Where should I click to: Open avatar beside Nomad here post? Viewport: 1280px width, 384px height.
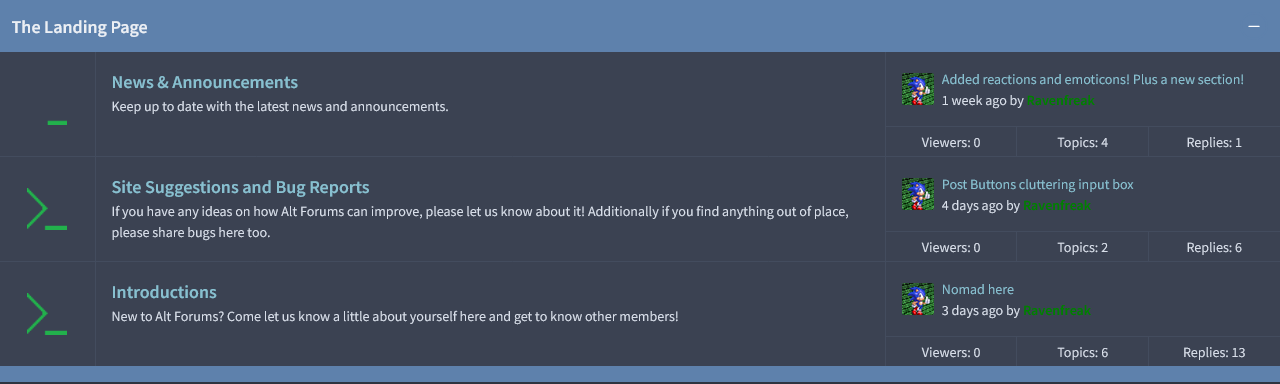pyautogui.click(x=917, y=299)
